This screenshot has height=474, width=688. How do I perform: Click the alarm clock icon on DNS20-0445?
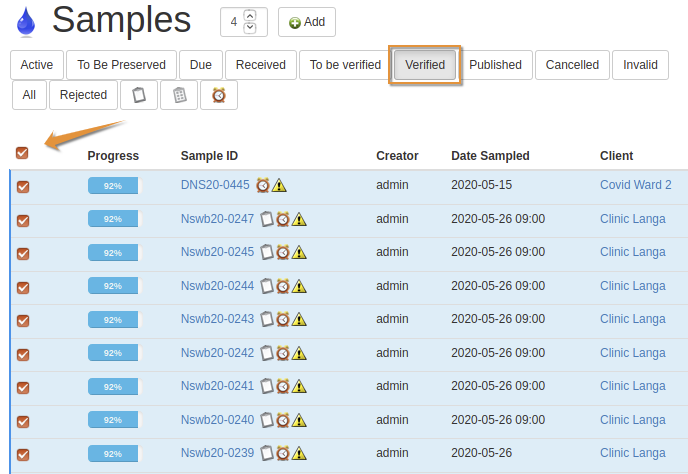pos(263,185)
